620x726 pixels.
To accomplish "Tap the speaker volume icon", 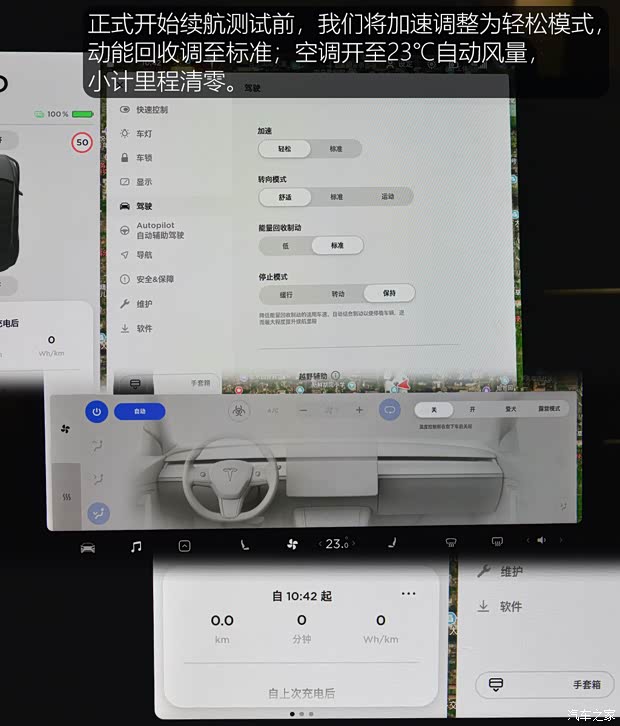I will point(542,540).
